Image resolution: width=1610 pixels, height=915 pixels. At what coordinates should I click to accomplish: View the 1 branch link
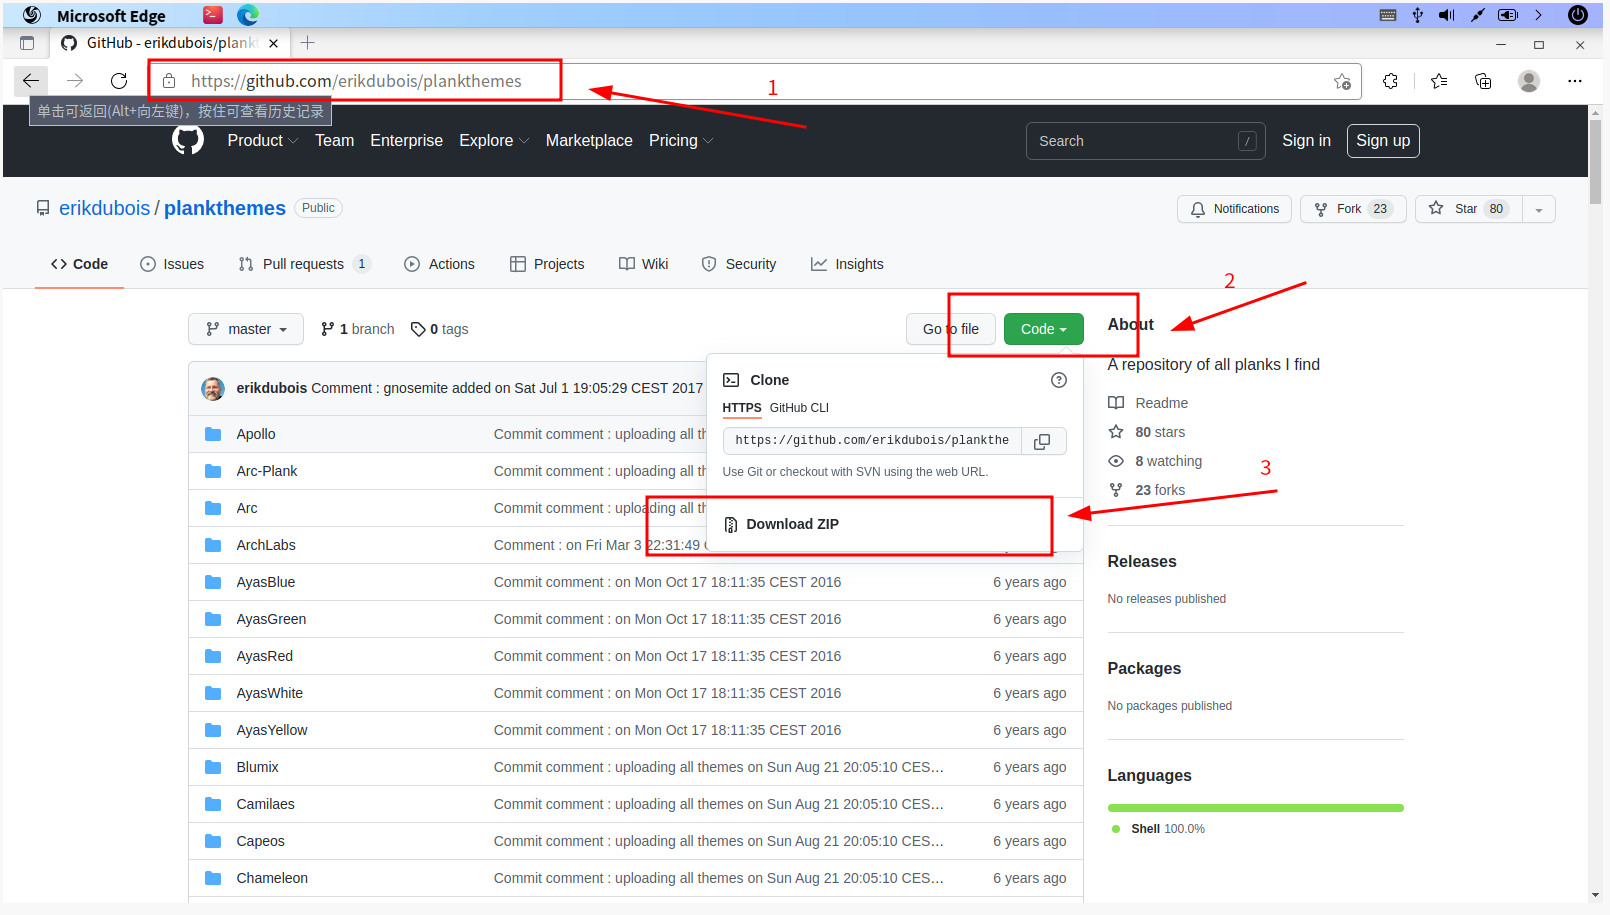click(357, 329)
